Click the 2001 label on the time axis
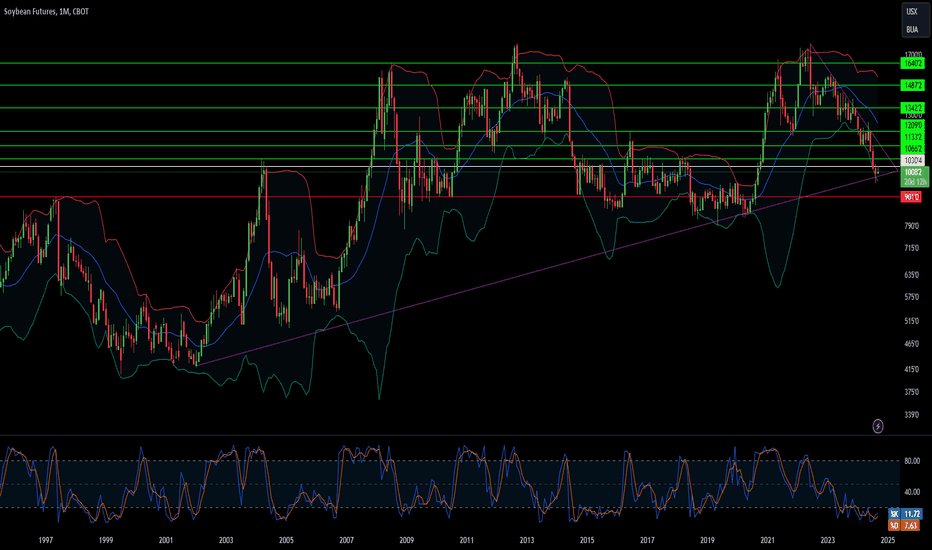This screenshot has width=932, height=550. 166,540
